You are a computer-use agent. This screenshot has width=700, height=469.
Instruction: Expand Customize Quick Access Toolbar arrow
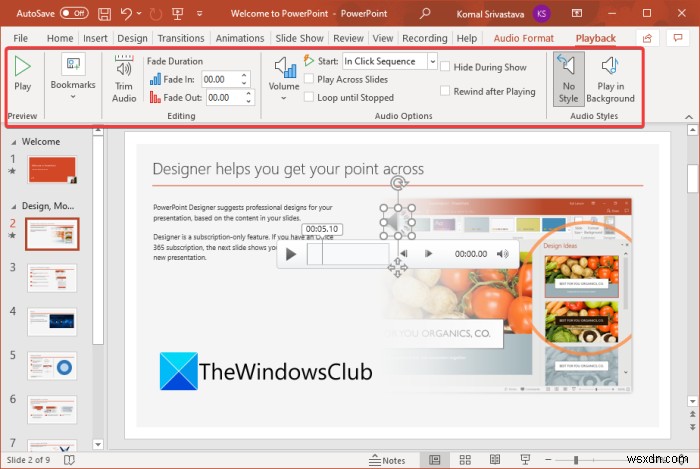coord(200,14)
